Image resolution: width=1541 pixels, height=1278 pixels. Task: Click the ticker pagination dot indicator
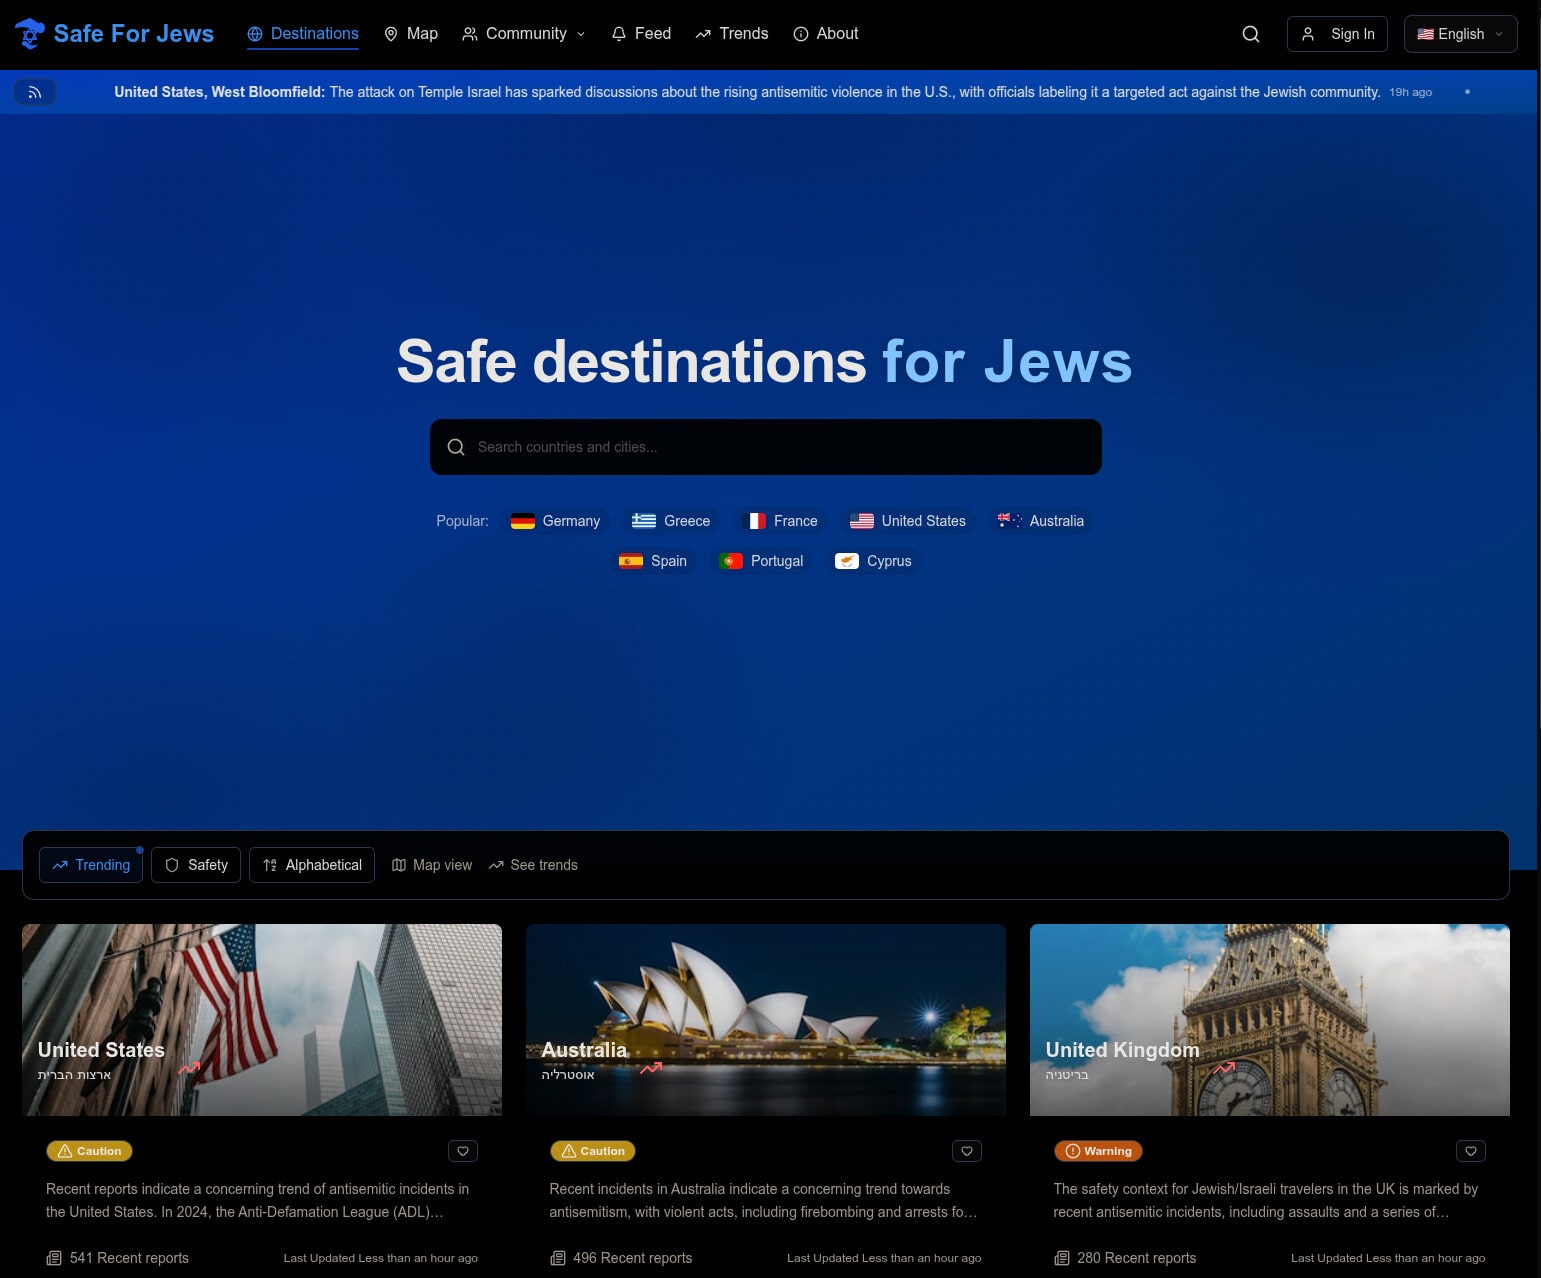point(1467,92)
